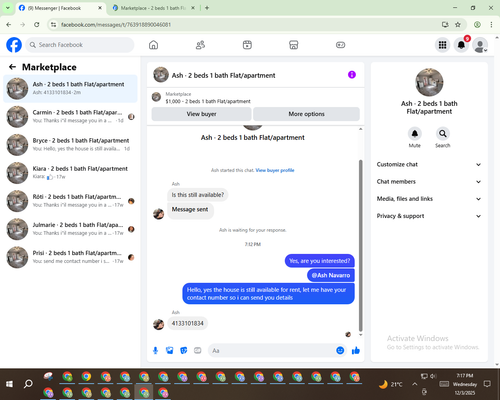Screen dimensions: 500x400
Task: Click the reload page icon
Action: [37, 24]
